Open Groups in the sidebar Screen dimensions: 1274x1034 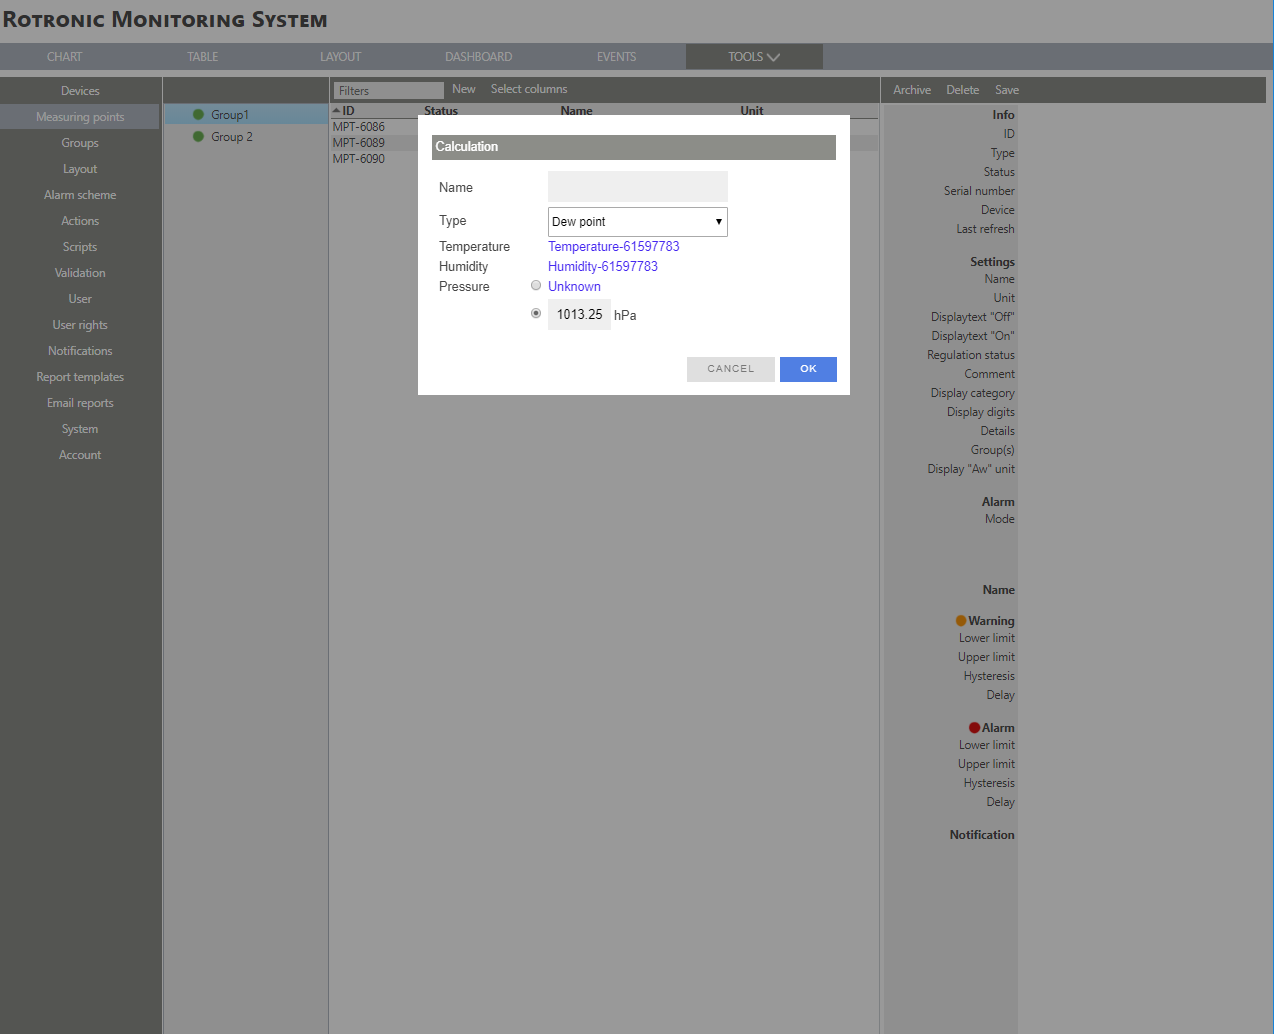[80, 143]
